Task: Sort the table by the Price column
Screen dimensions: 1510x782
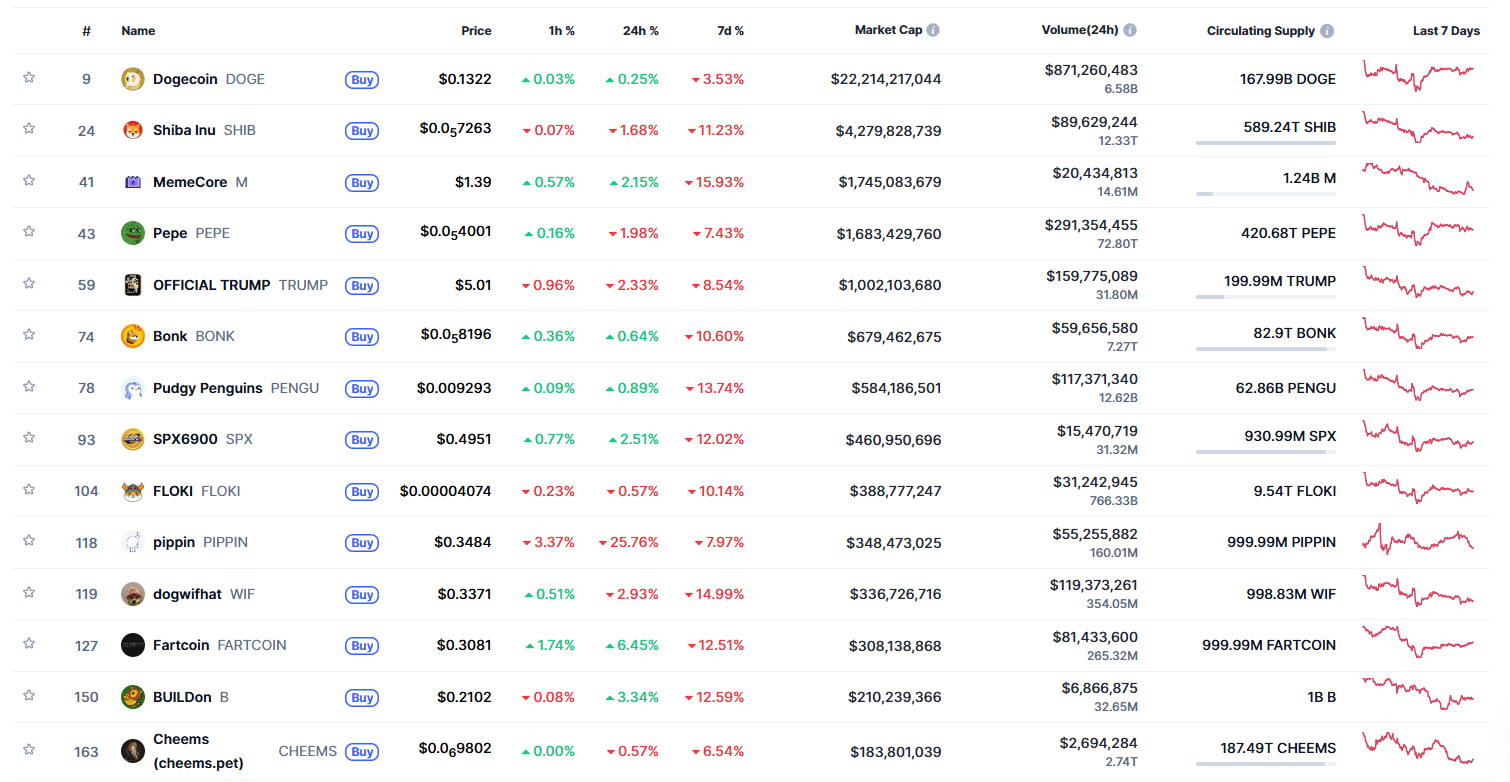Action: click(476, 30)
